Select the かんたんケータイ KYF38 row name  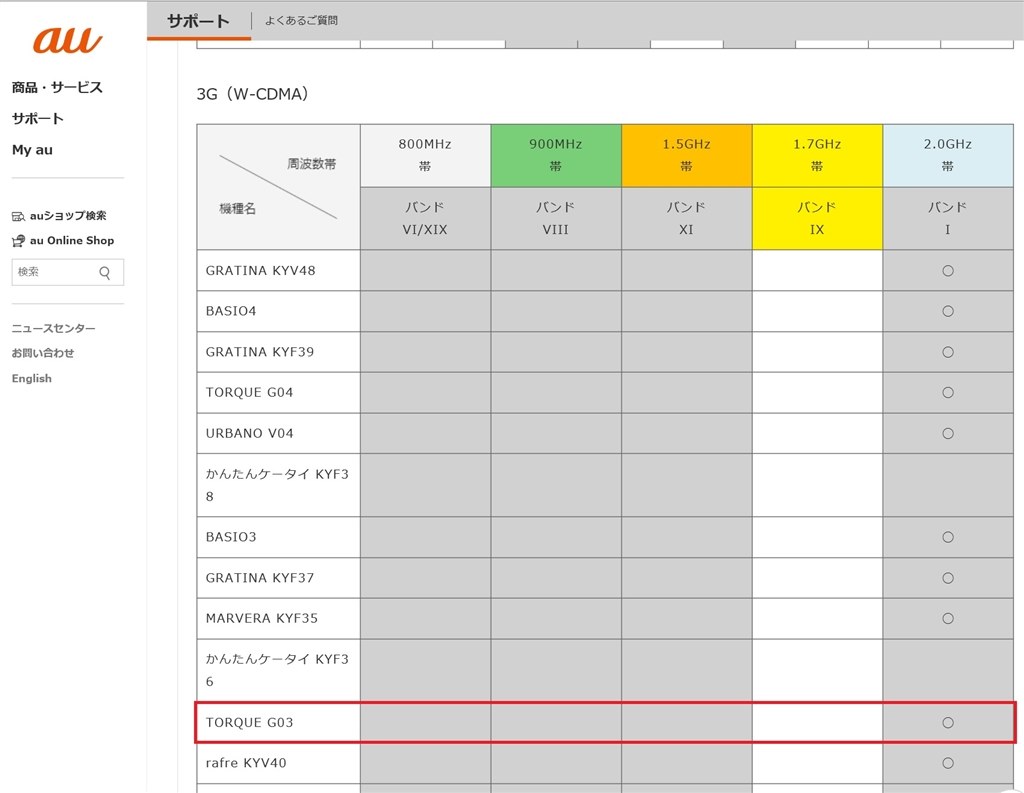pyautogui.click(x=278, y=485)
